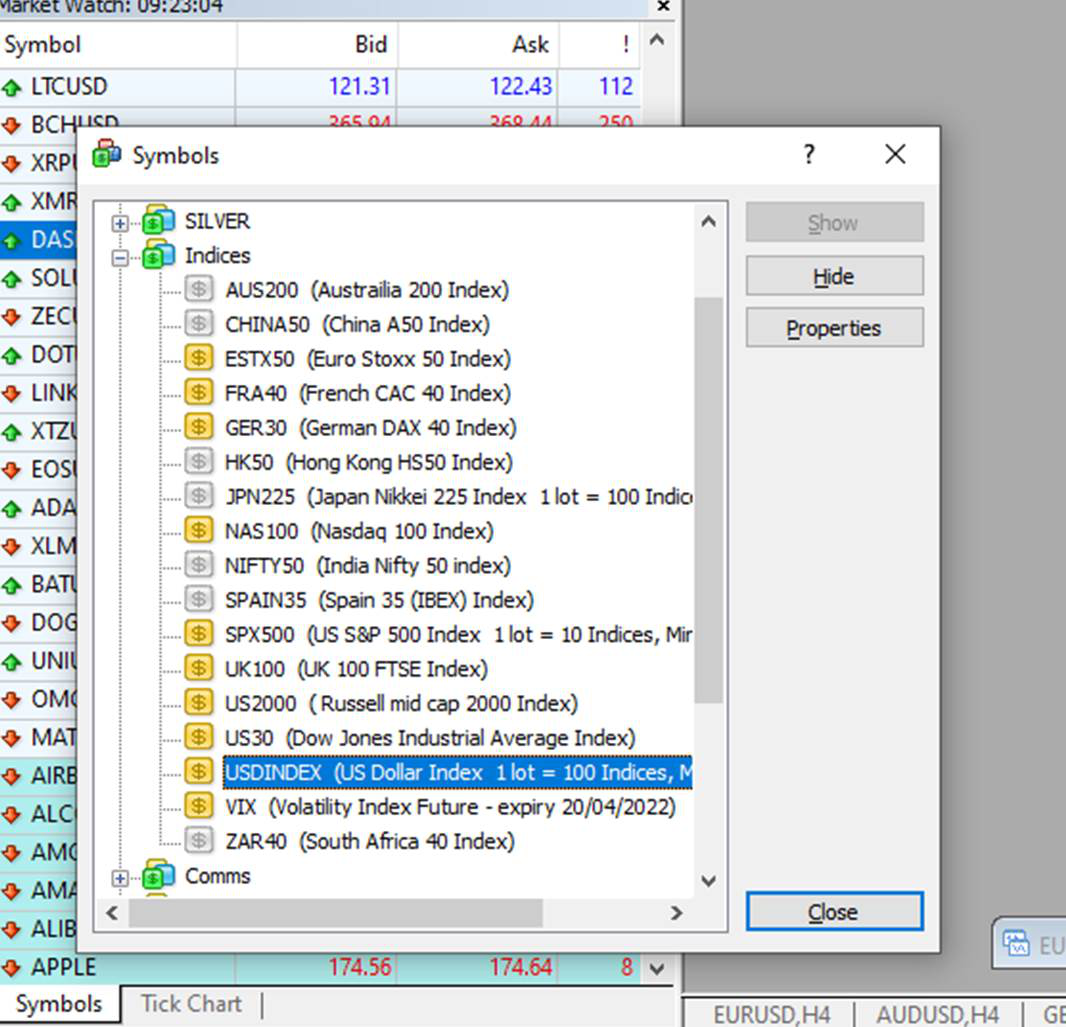Screen dimensions: 1066x1027
Task: Click the FRA40 gold dollar icon
Action: point(199,393)
